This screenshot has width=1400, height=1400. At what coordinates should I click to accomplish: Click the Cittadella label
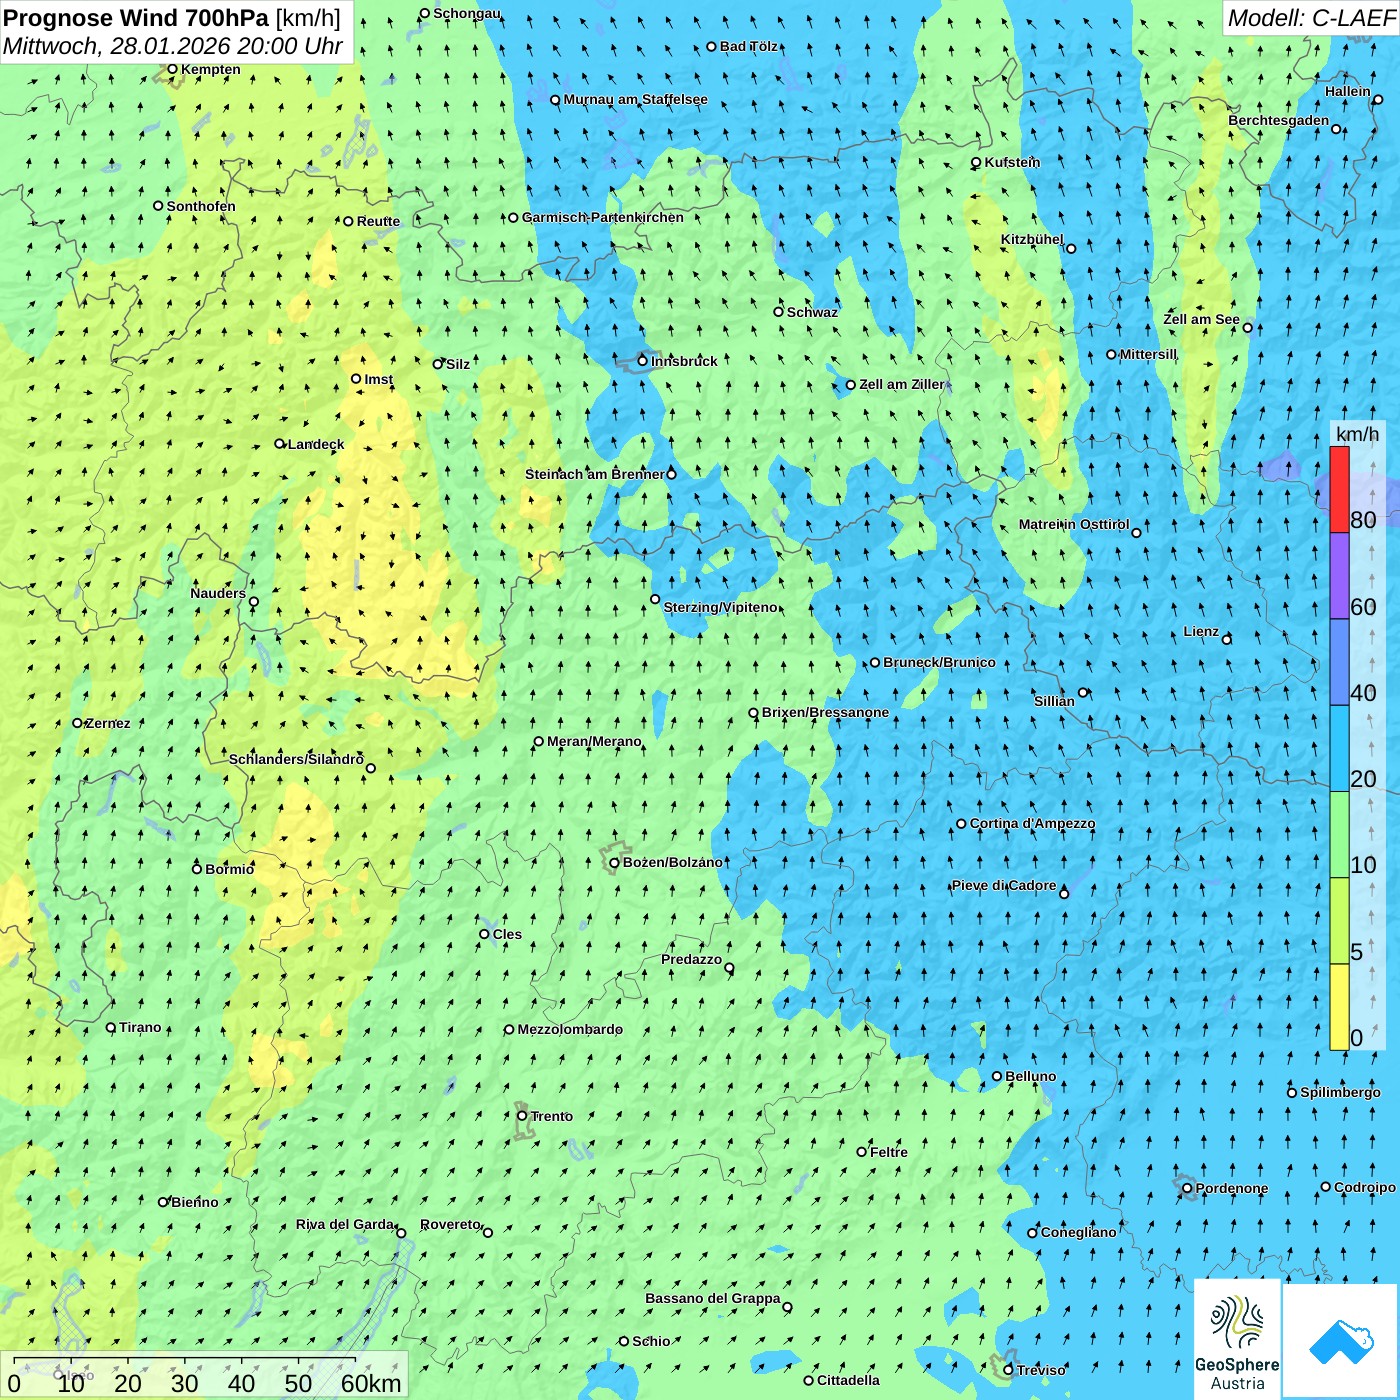coord(849,1380)
